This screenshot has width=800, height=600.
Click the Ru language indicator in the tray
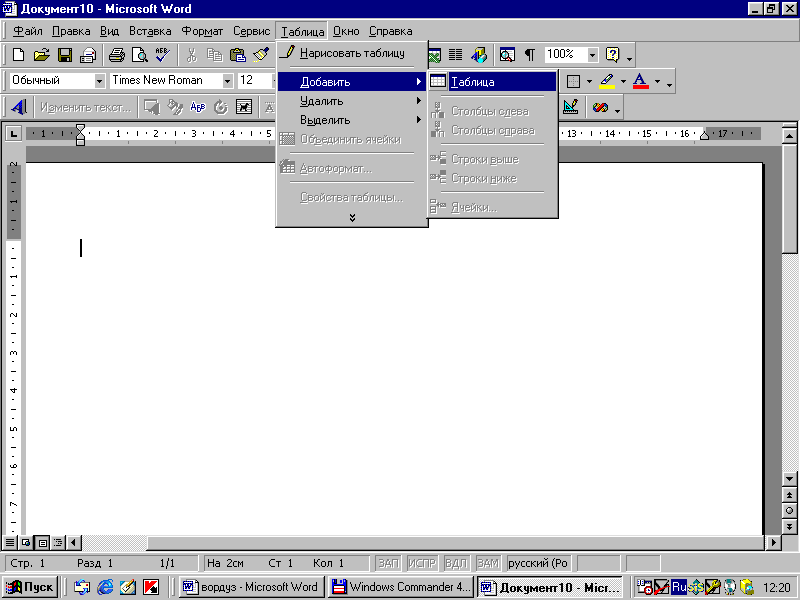(679, 587)
